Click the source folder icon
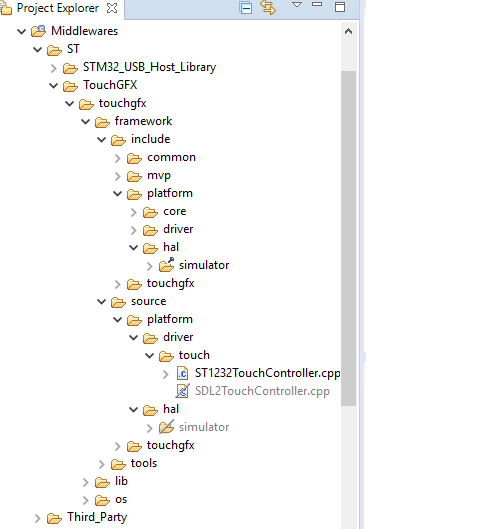The width and height of the screenshot is (480, 529). (x=118, y=302)
